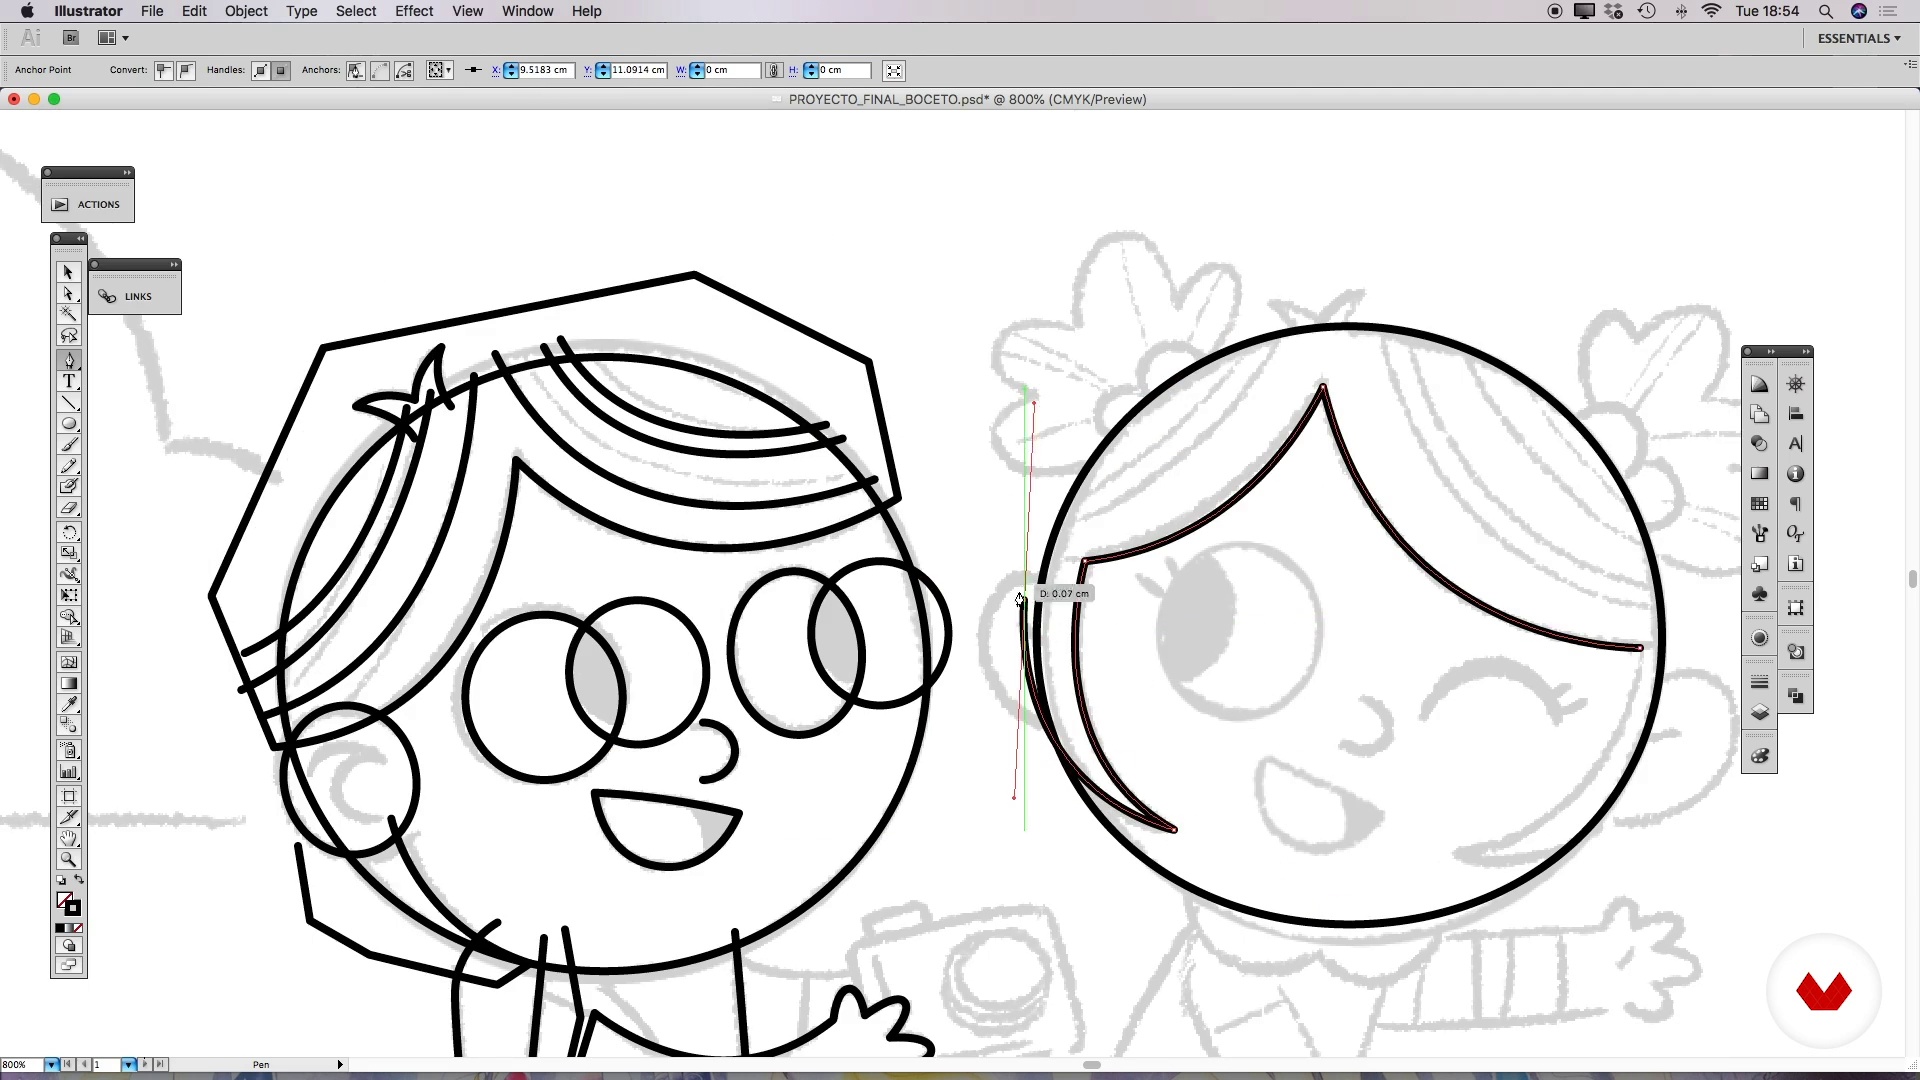Screen dimensions: 1920x1080
Task: Select the Rotate tool
Action: (68, 532)
